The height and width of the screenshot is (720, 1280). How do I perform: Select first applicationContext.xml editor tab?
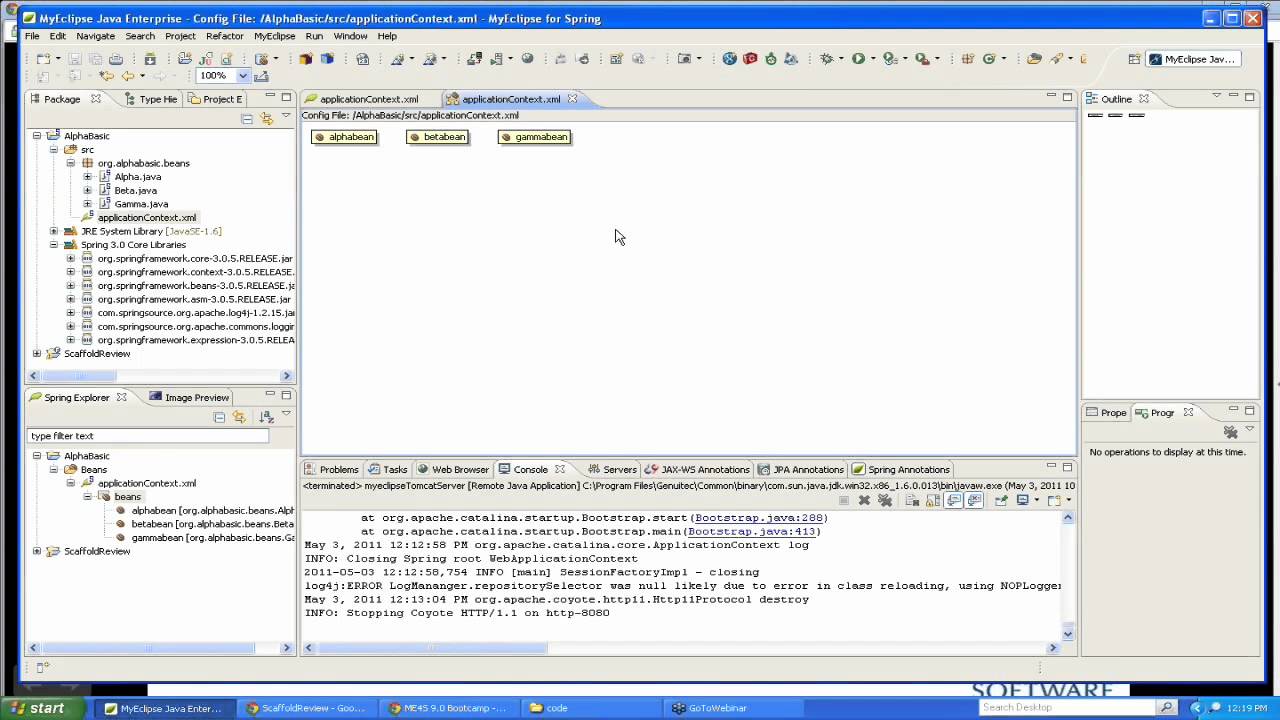pos(362,99)
